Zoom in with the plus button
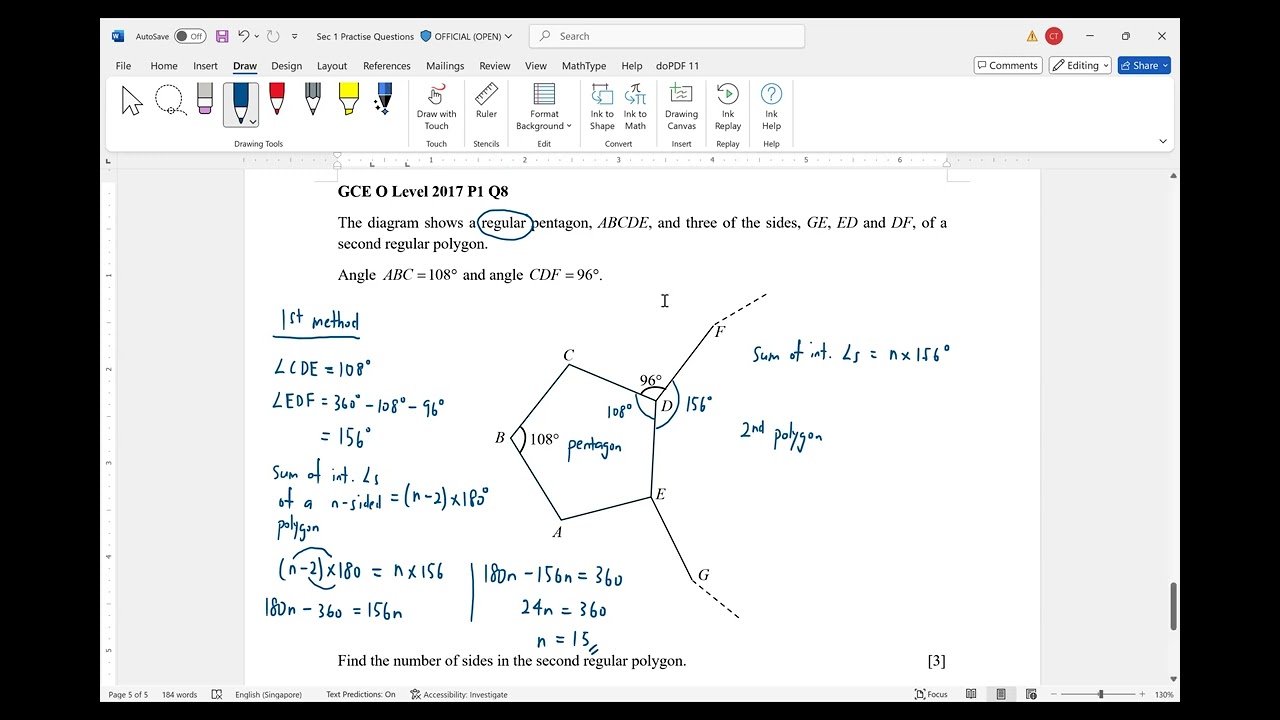This screenshot has width=1280, height=720. 1142,694
